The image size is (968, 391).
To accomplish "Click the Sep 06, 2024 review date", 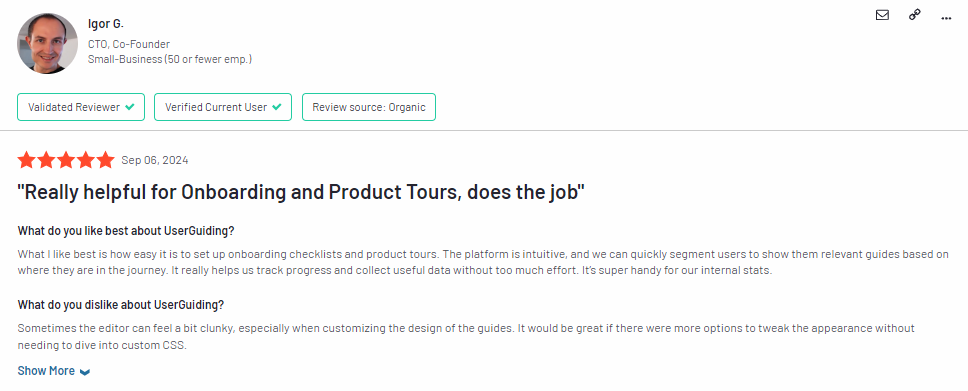I will [155, 161].
